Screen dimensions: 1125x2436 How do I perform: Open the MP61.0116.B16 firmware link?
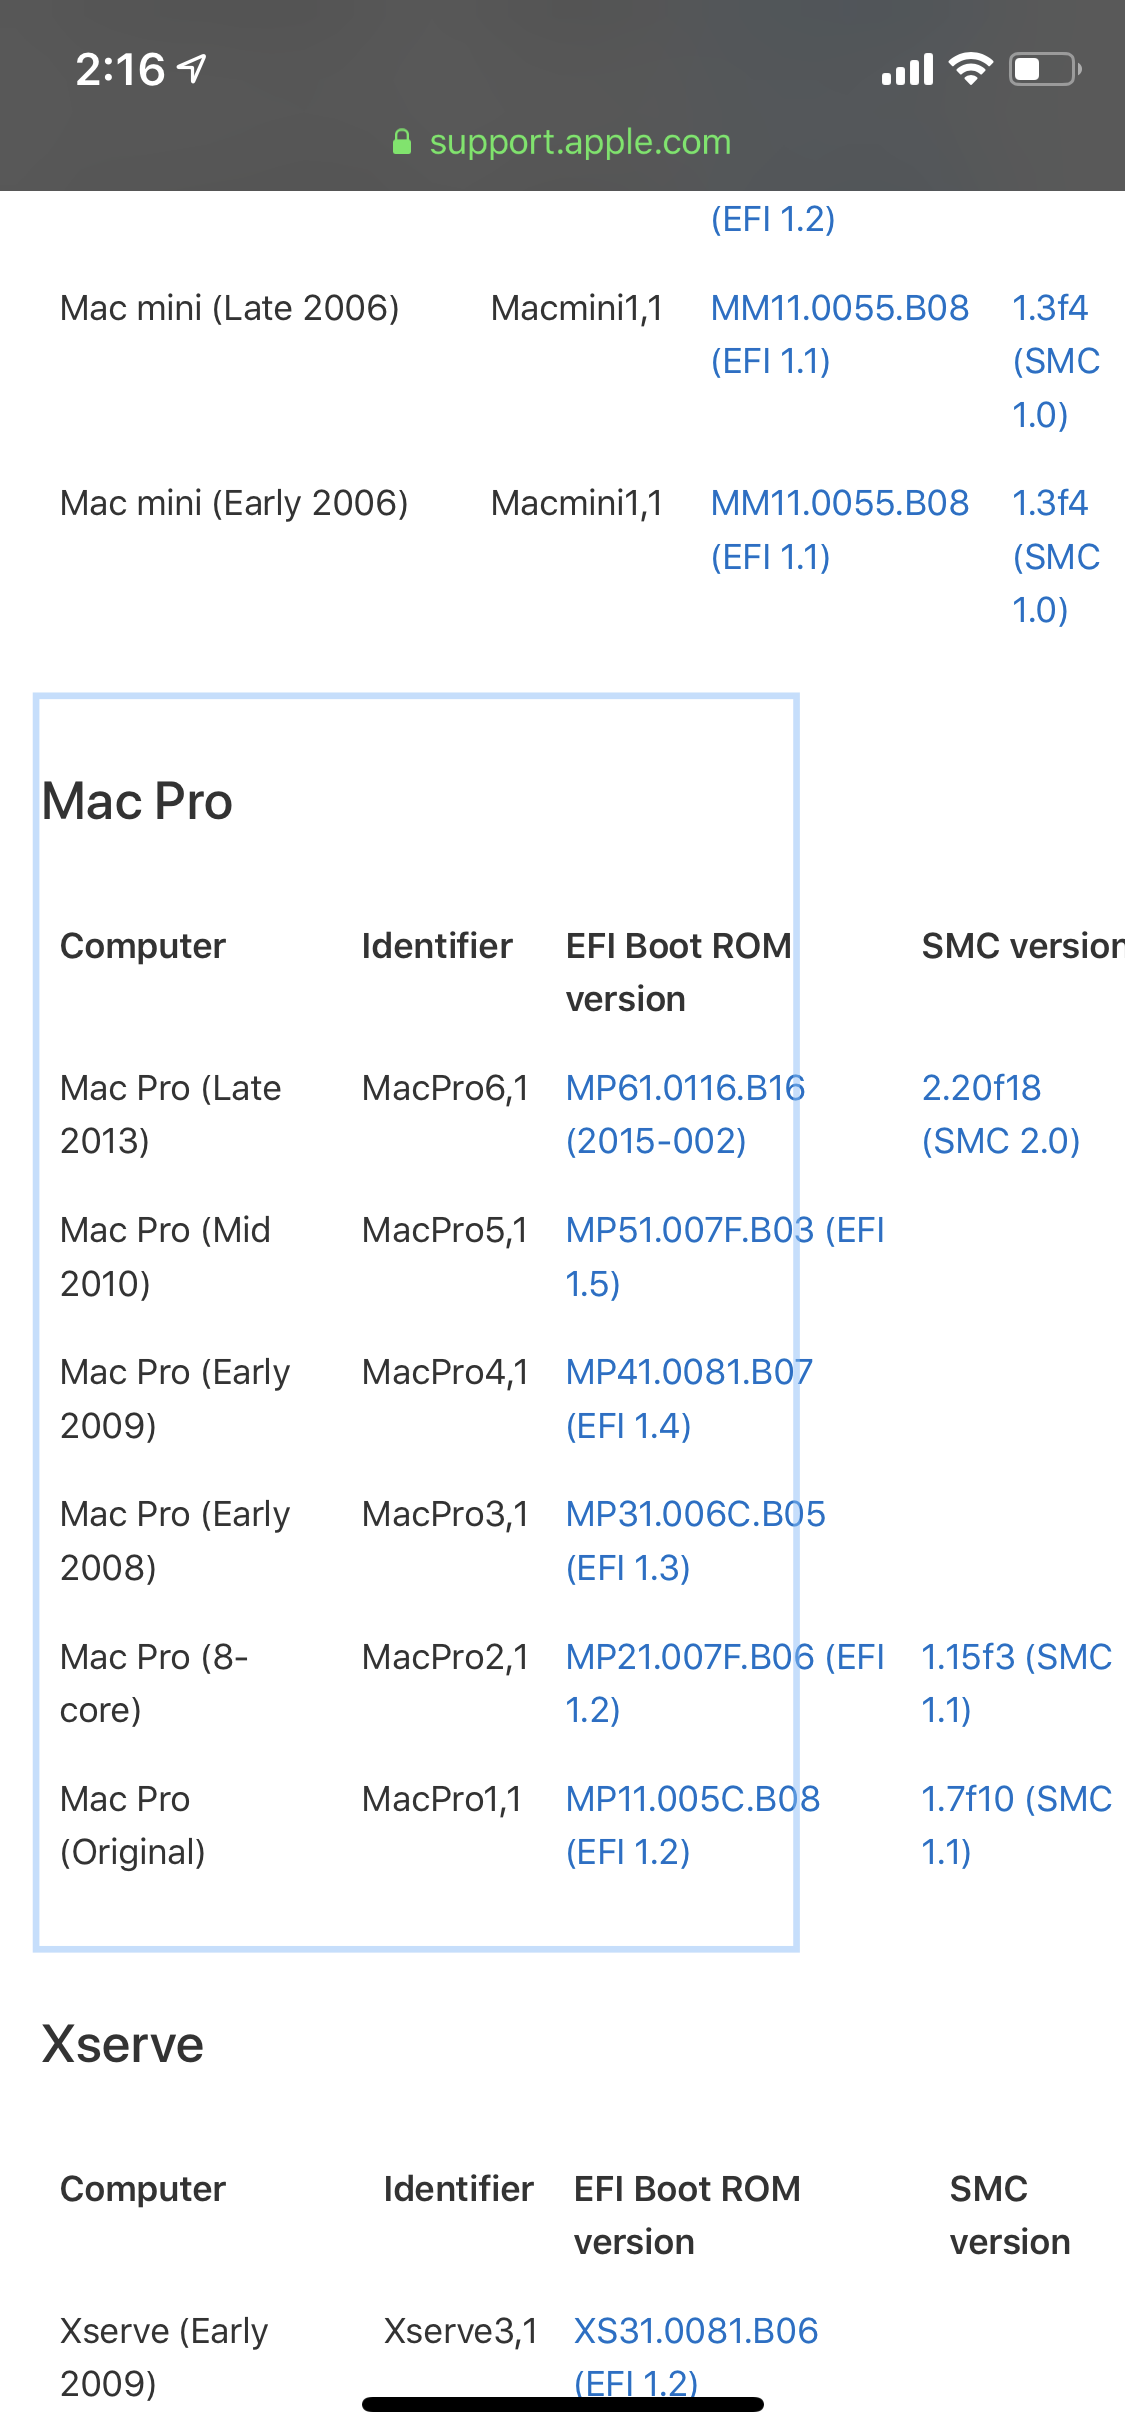685,1089
